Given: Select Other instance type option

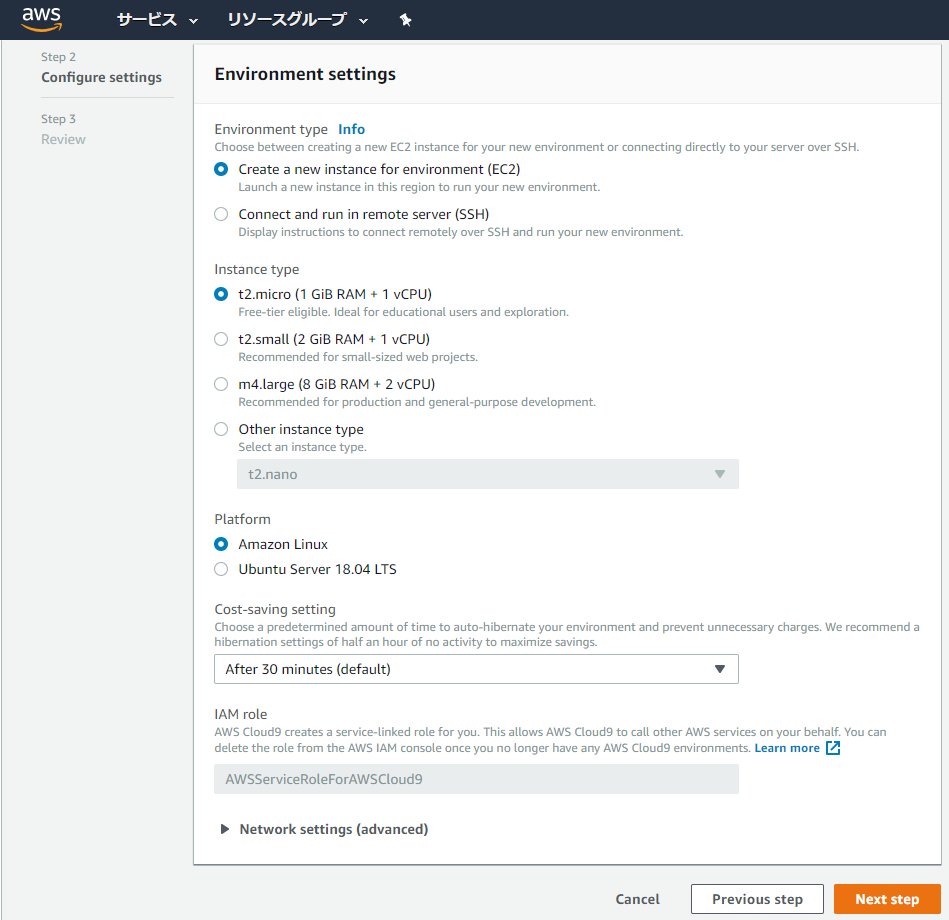Looking at the screenshot, I should 221,429.
